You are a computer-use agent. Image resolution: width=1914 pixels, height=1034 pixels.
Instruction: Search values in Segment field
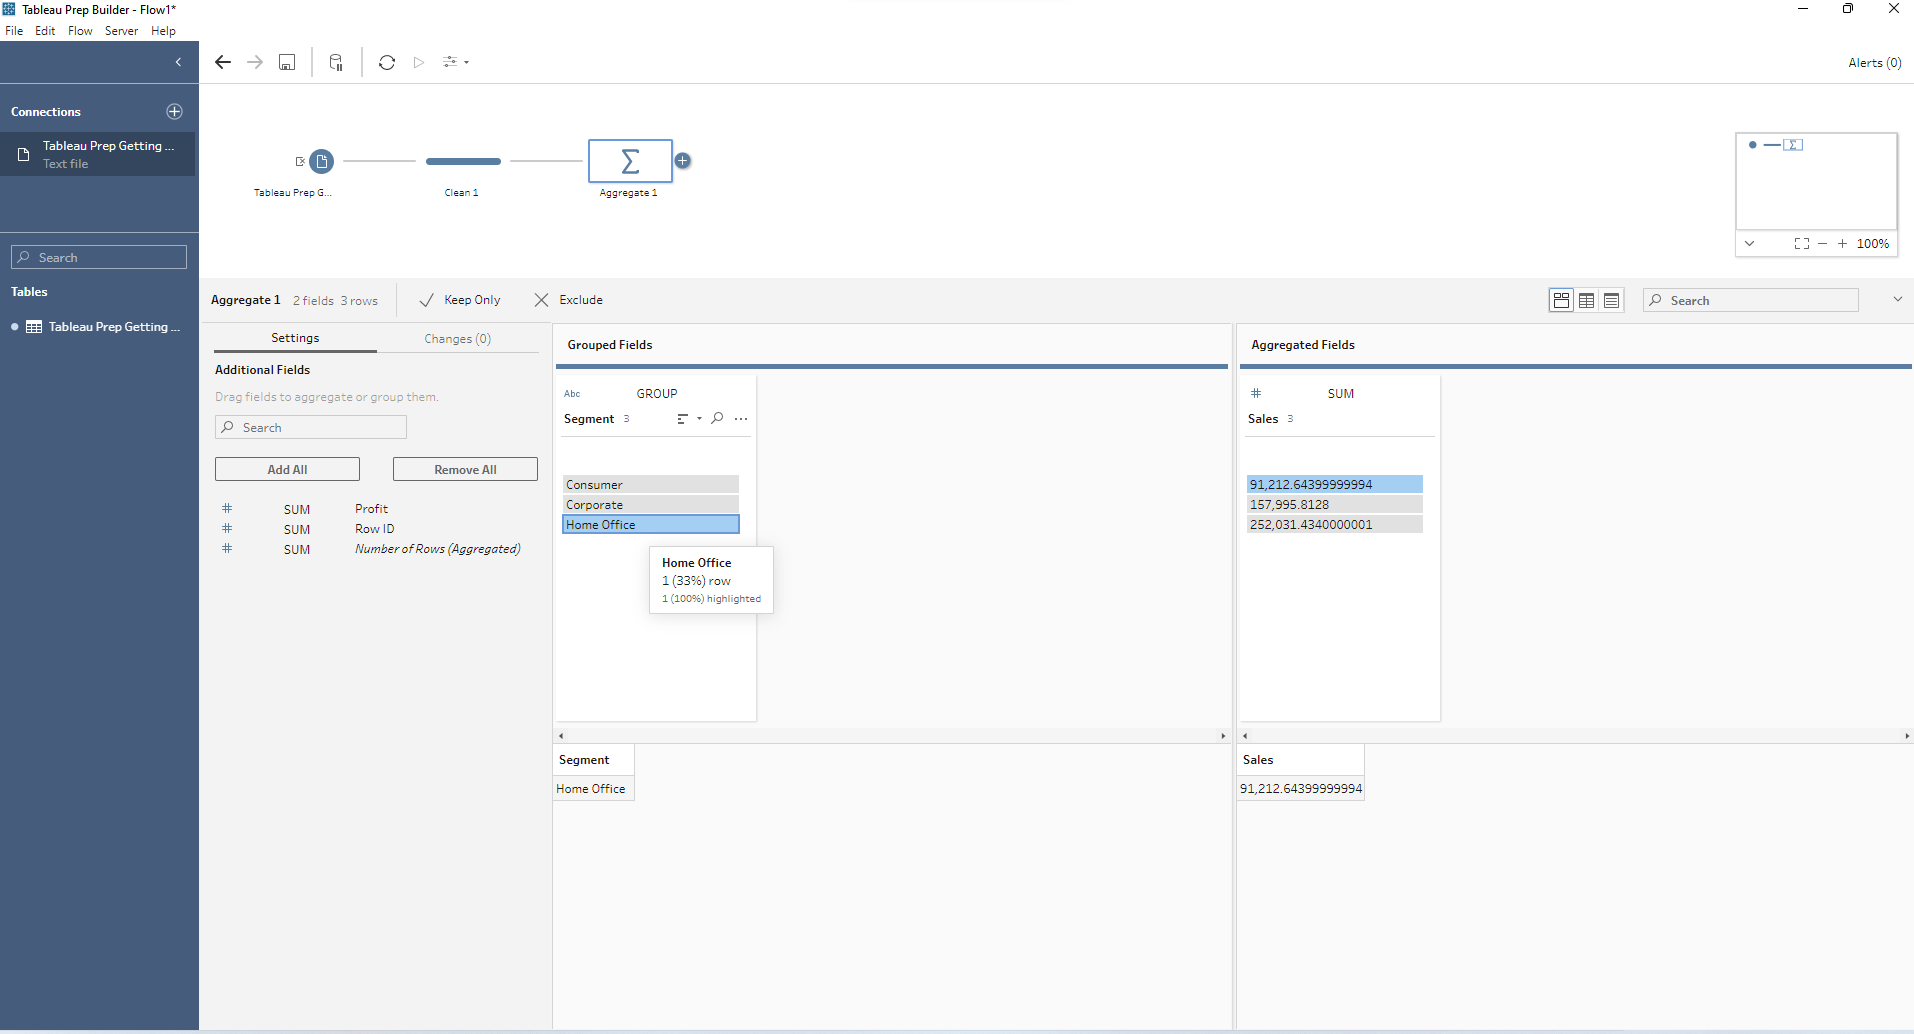click(717, 418)
